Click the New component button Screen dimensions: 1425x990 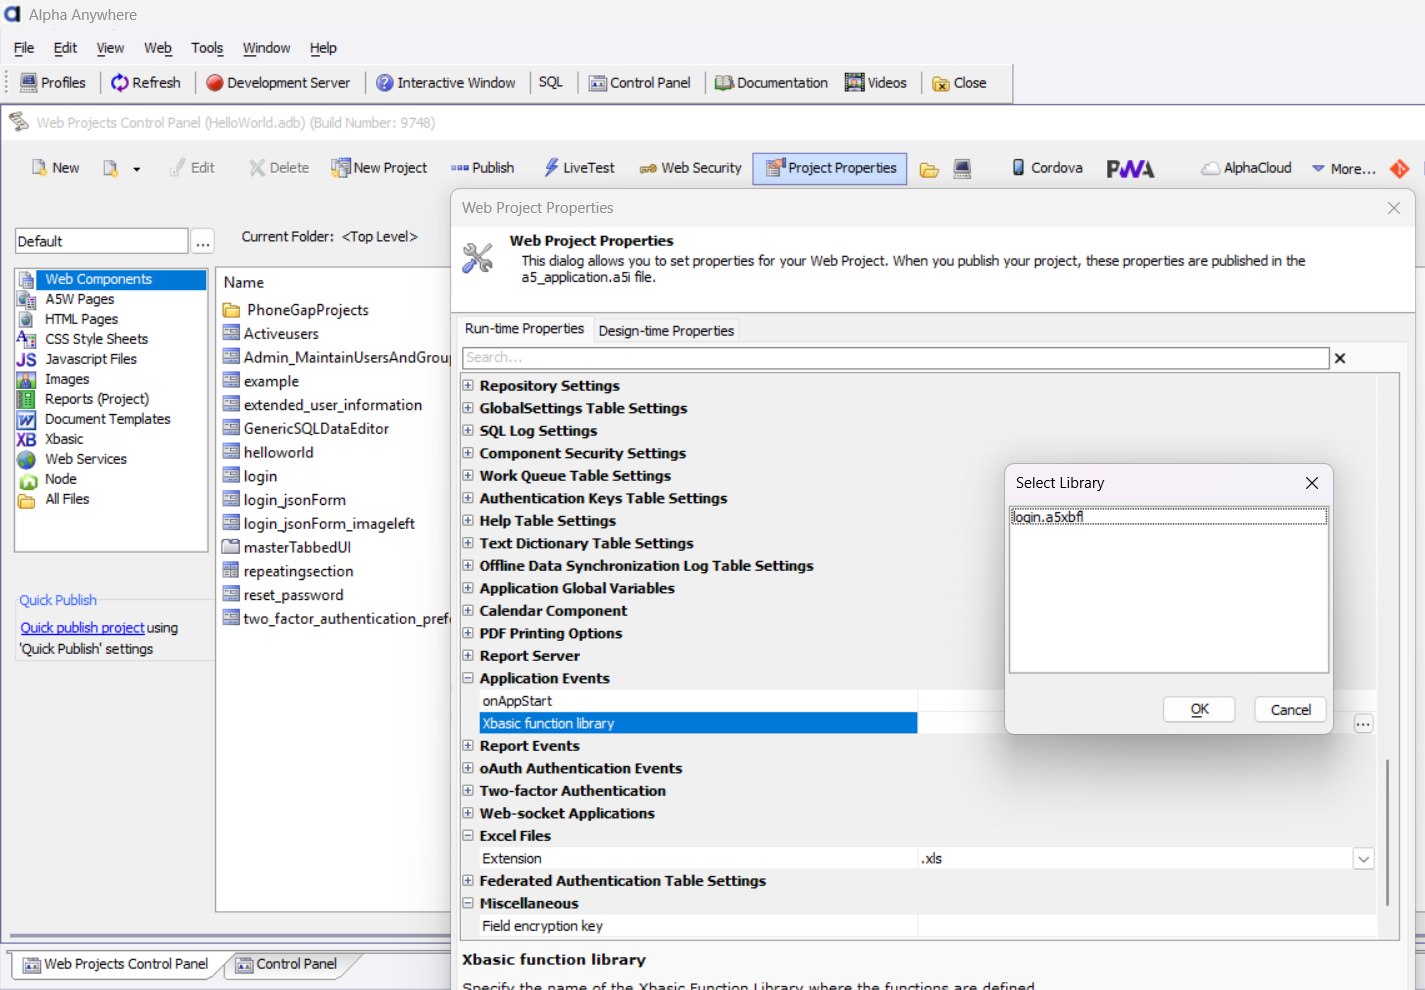[55, 168]
